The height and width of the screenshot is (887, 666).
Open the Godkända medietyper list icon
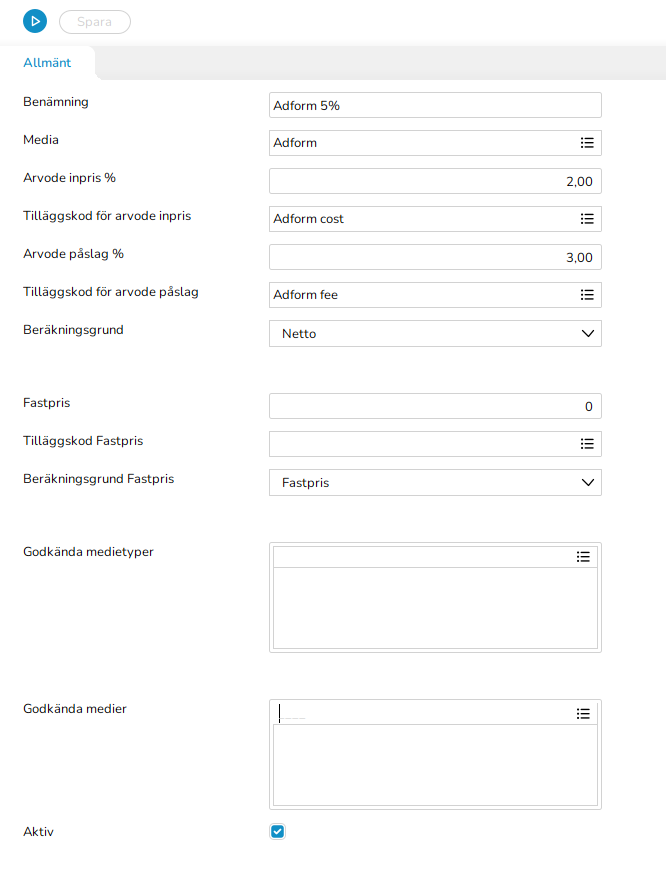click(x=583, y=557)
